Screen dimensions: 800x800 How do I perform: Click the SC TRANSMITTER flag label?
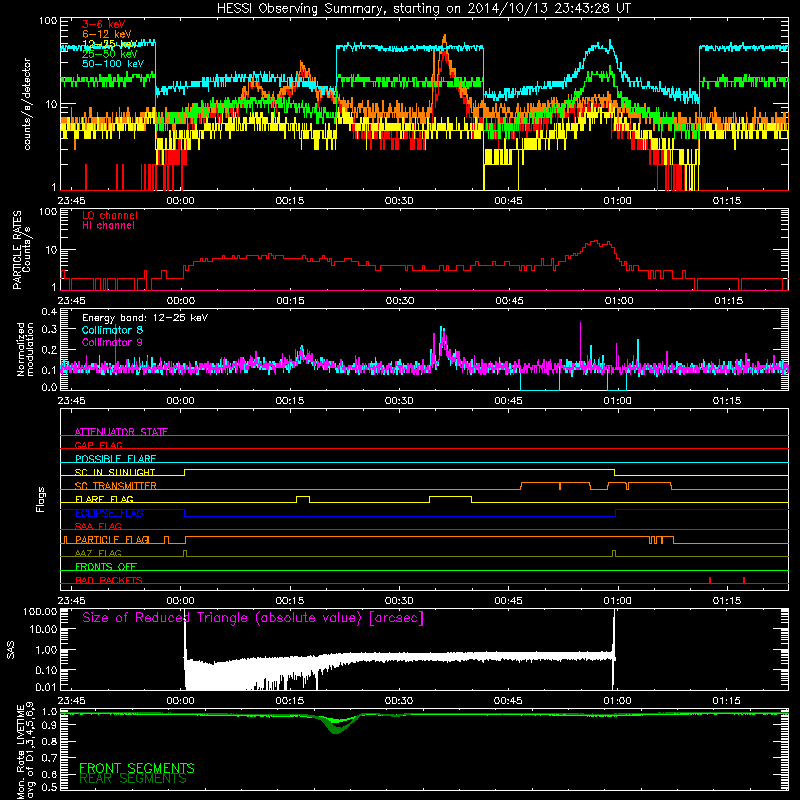(116, 486)
